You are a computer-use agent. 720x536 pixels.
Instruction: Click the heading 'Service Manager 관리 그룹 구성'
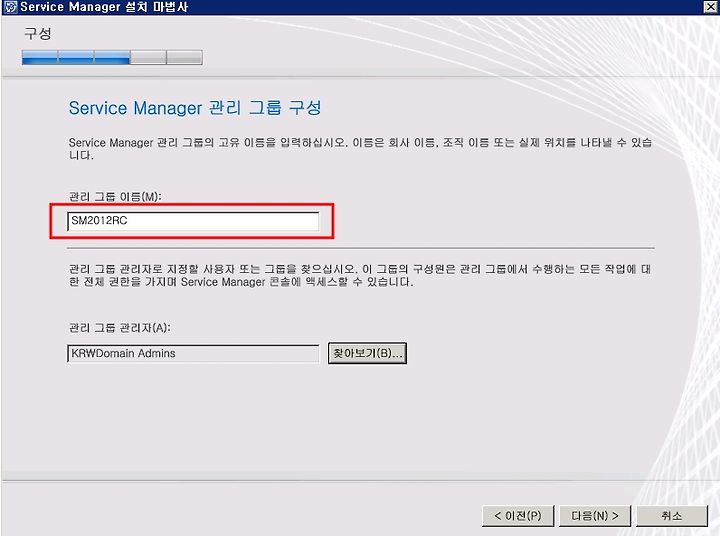pyautogui.click(x=195, y=108)
